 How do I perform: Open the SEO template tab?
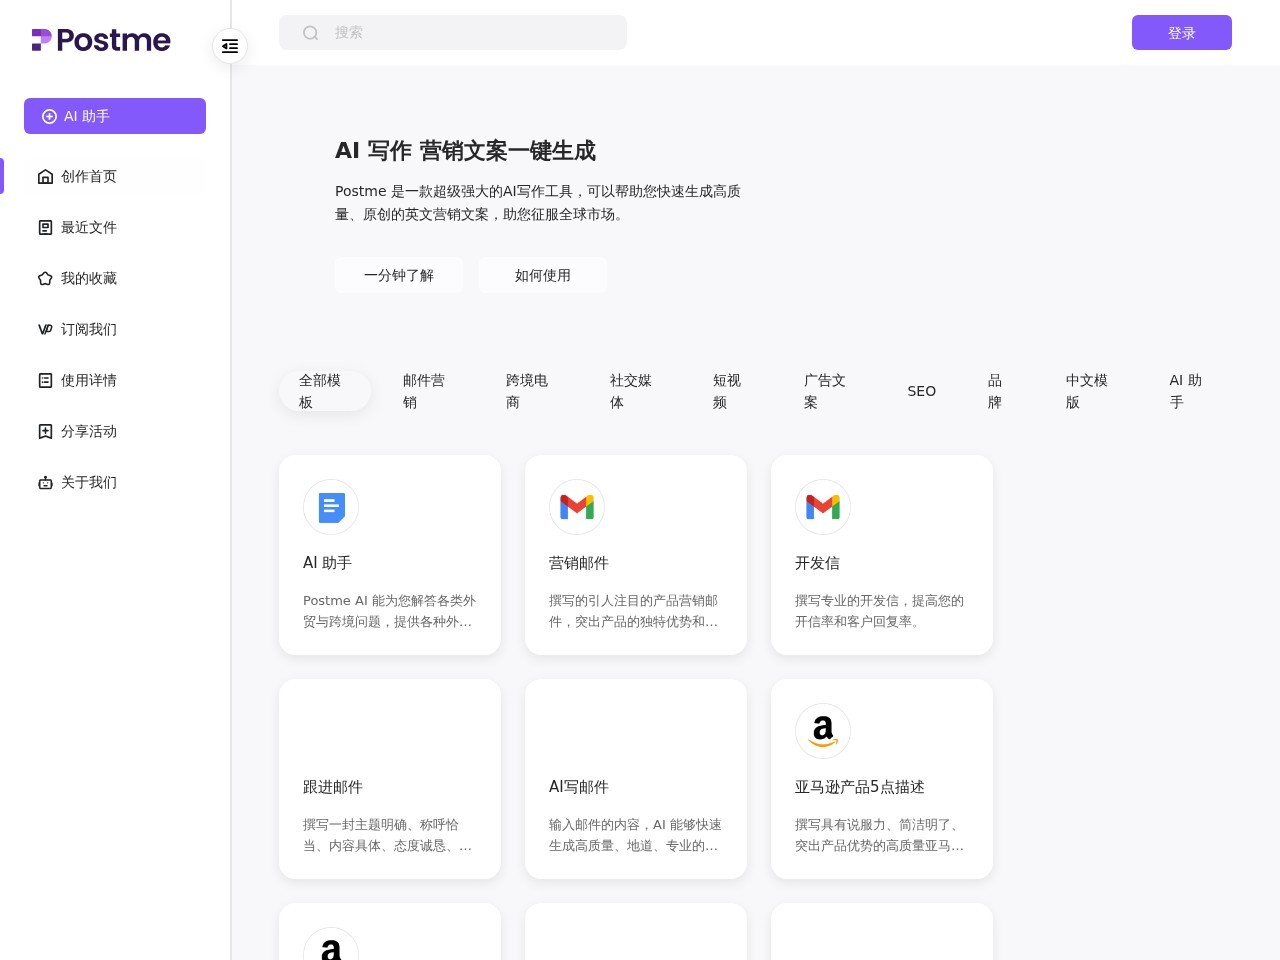coord(921,391)
